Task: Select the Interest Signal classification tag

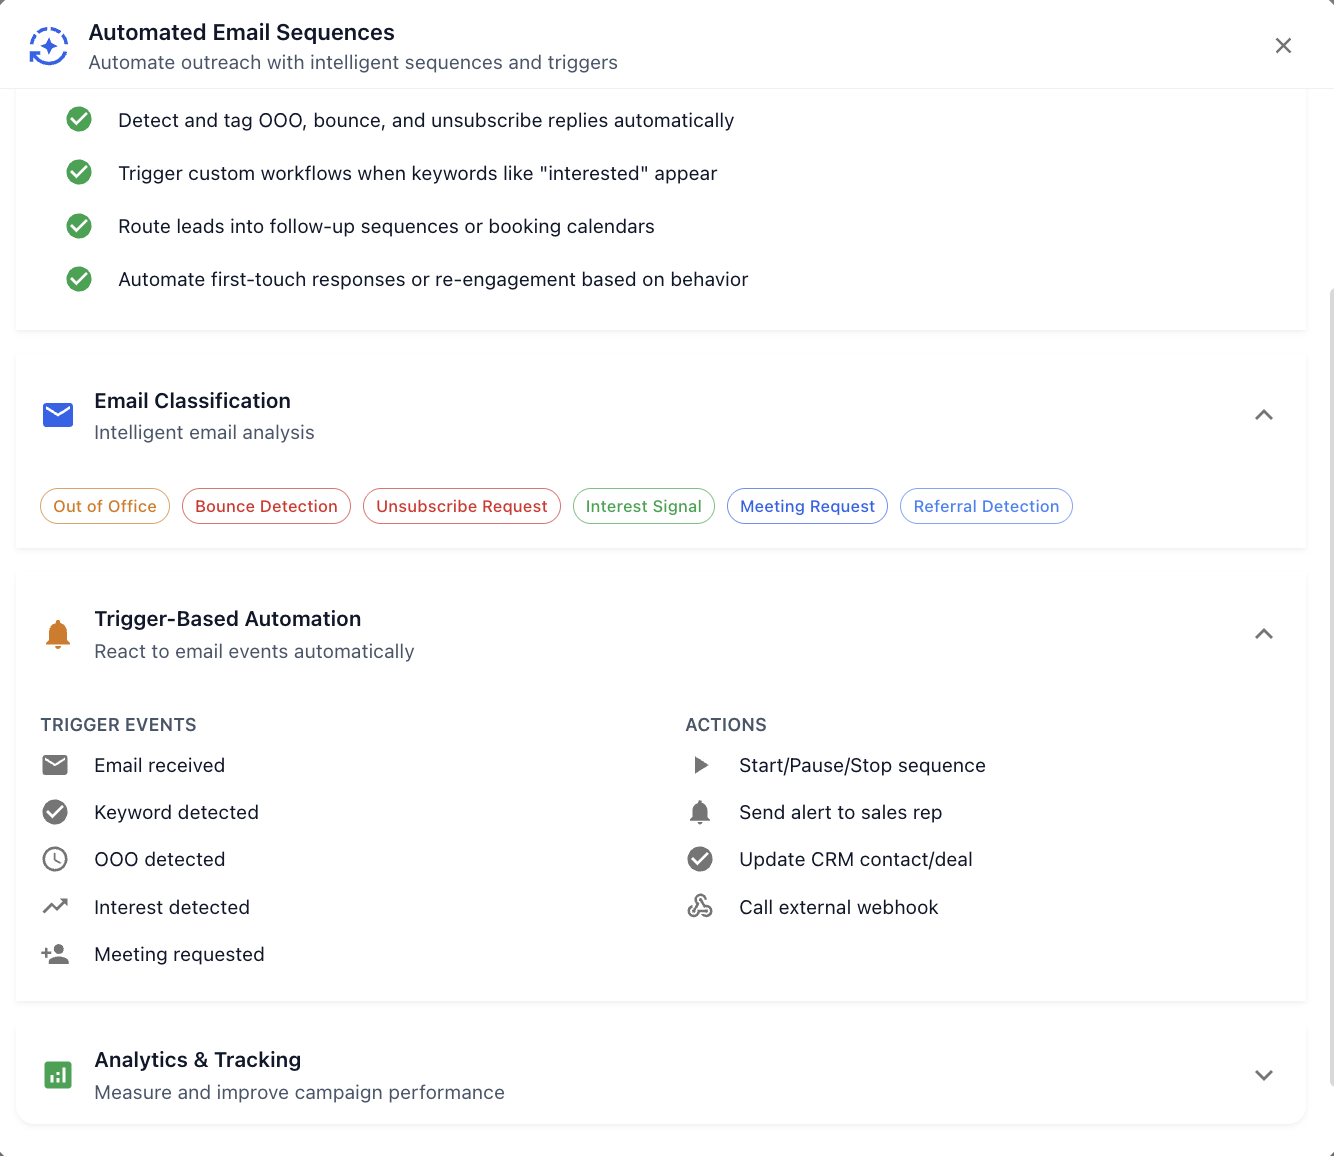Action: coord(643,506)
